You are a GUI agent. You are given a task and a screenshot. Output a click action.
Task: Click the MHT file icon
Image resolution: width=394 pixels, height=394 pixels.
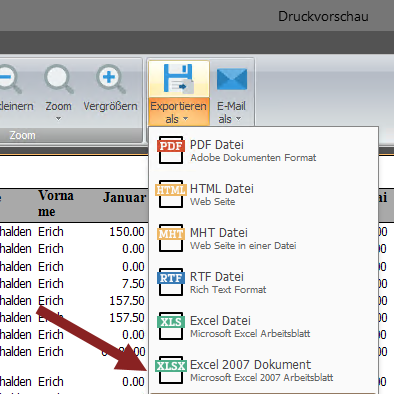(x=171, y=238)
